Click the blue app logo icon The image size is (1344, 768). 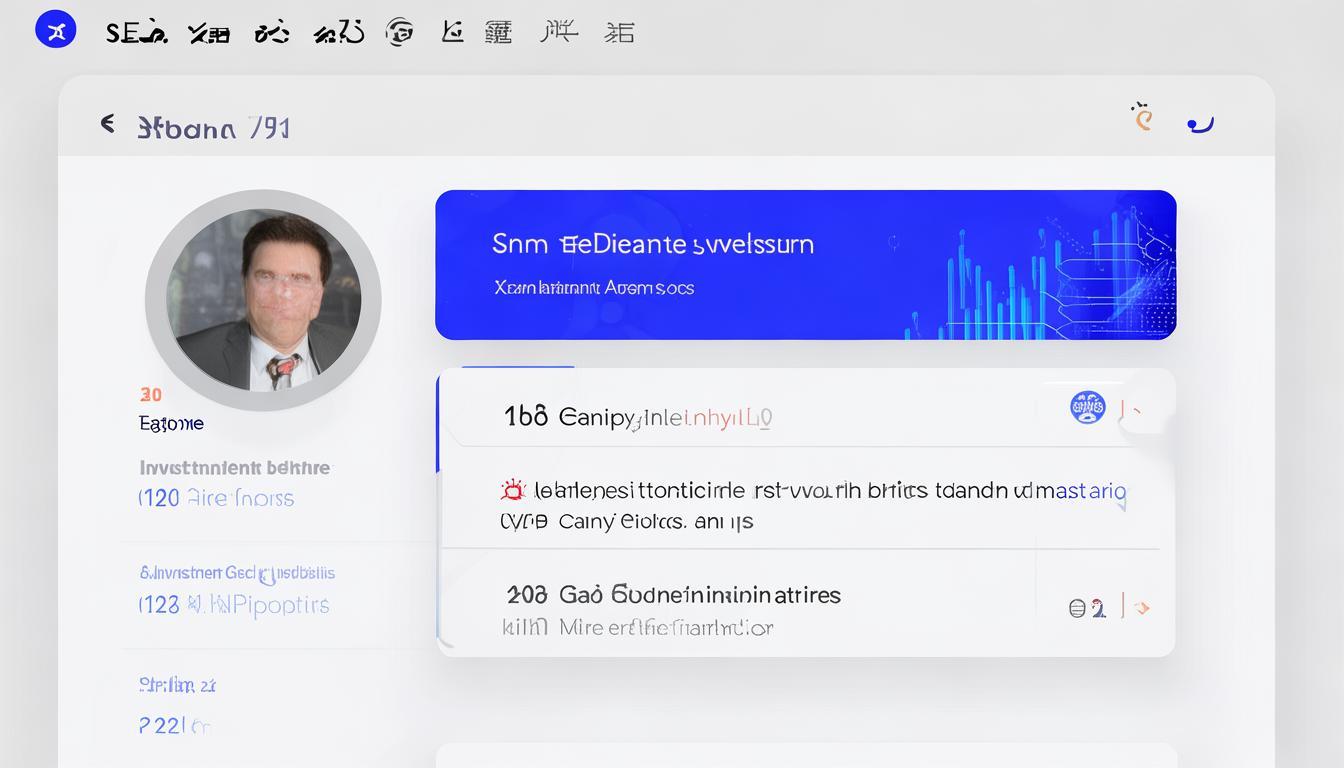tap(55, 29)
